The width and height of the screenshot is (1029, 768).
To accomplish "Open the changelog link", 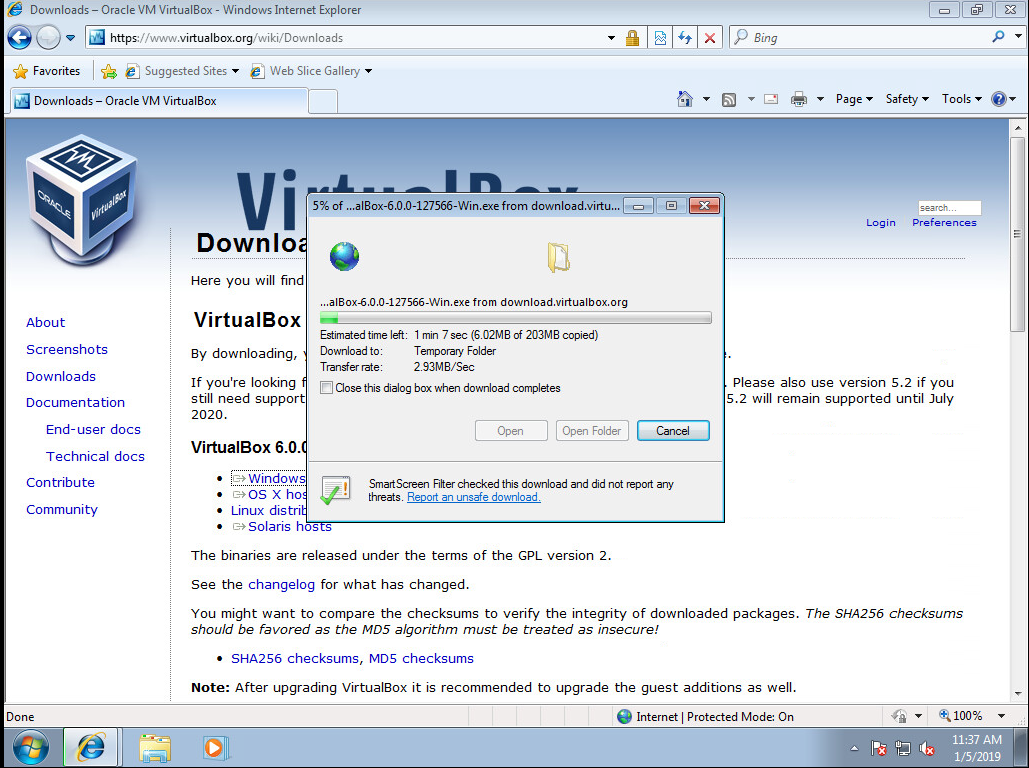I will tap(282, 584).
